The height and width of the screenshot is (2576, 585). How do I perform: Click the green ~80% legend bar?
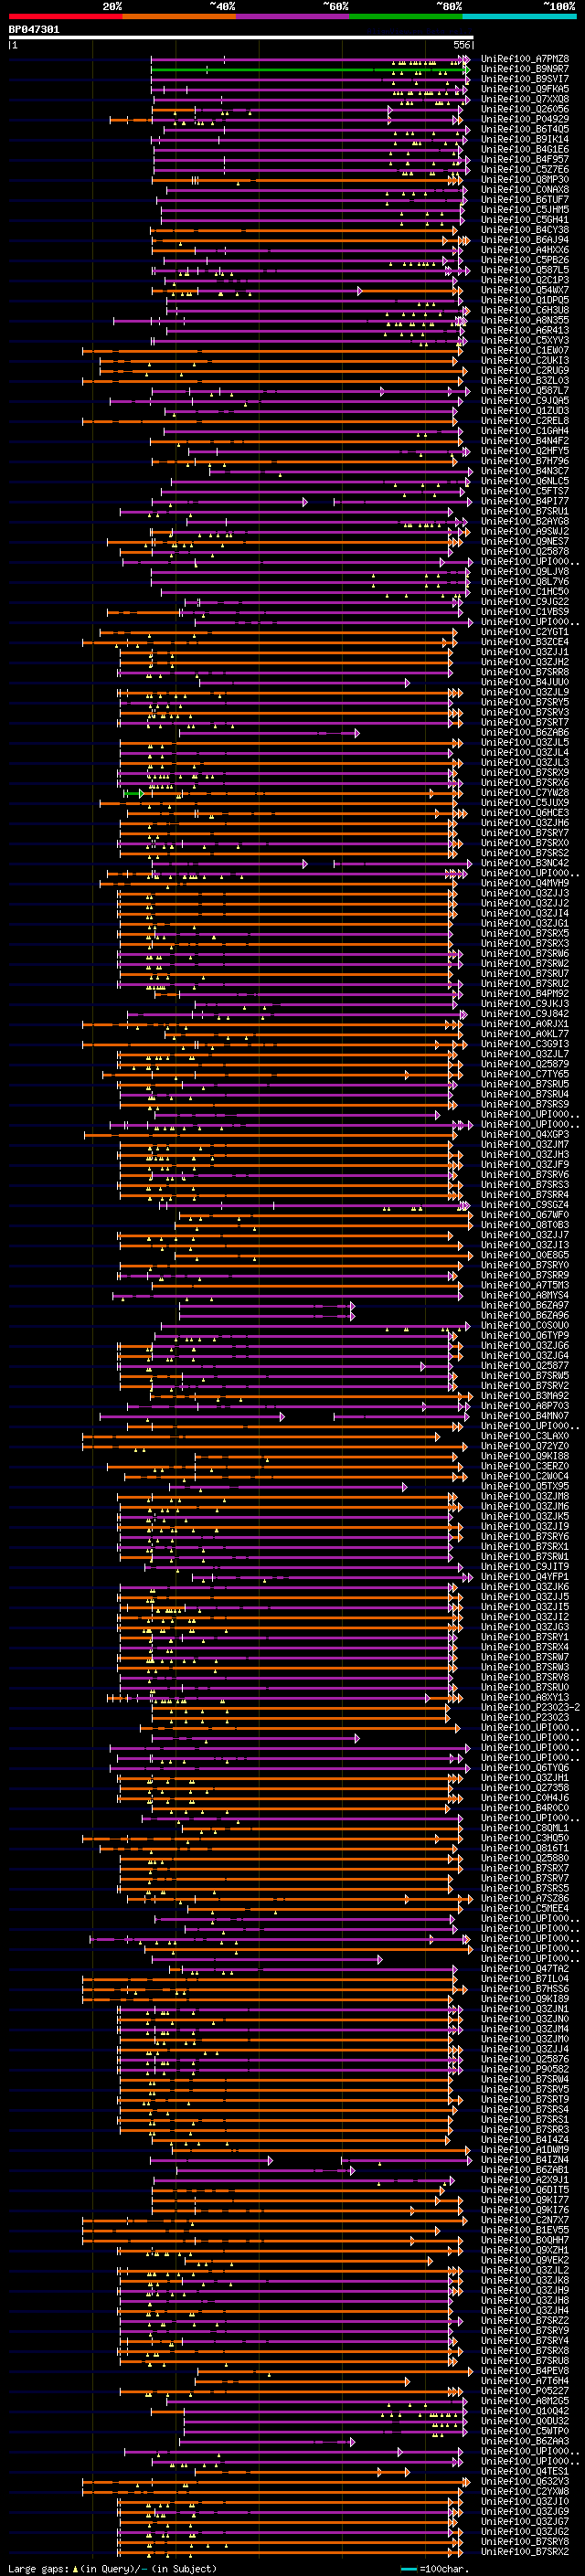[406, 16]
